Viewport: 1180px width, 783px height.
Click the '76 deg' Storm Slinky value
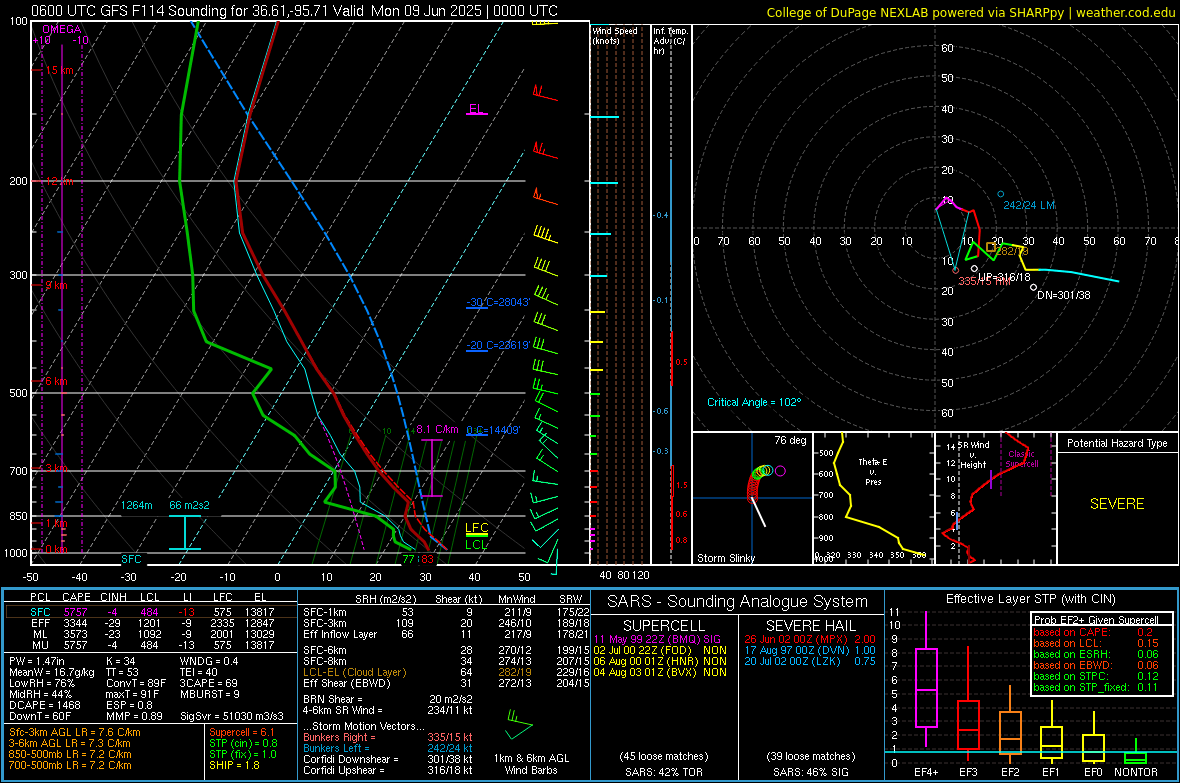tap(790, 440)
